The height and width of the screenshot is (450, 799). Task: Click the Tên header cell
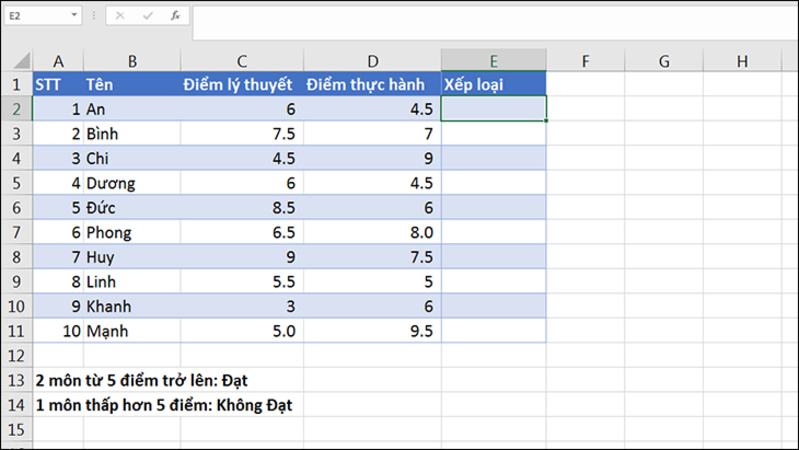pos(132,84)
